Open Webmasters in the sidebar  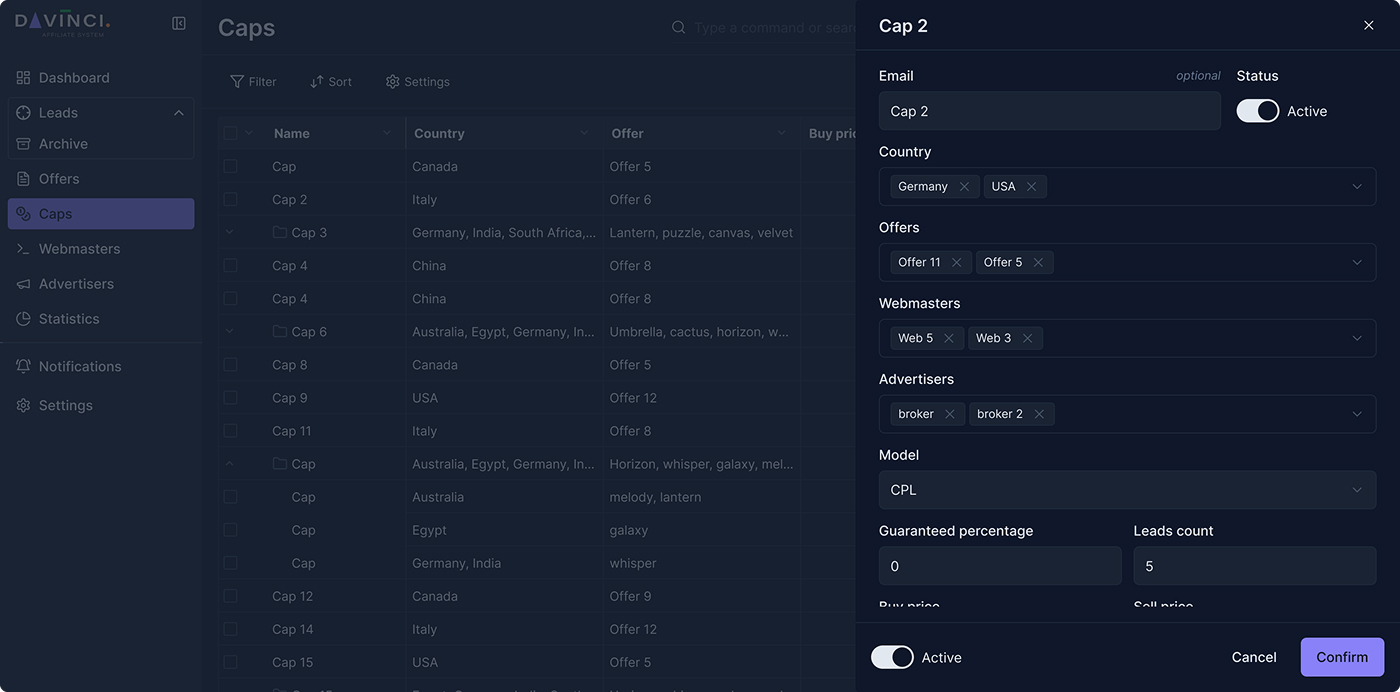pyautogui.click(x=79, y=249)
